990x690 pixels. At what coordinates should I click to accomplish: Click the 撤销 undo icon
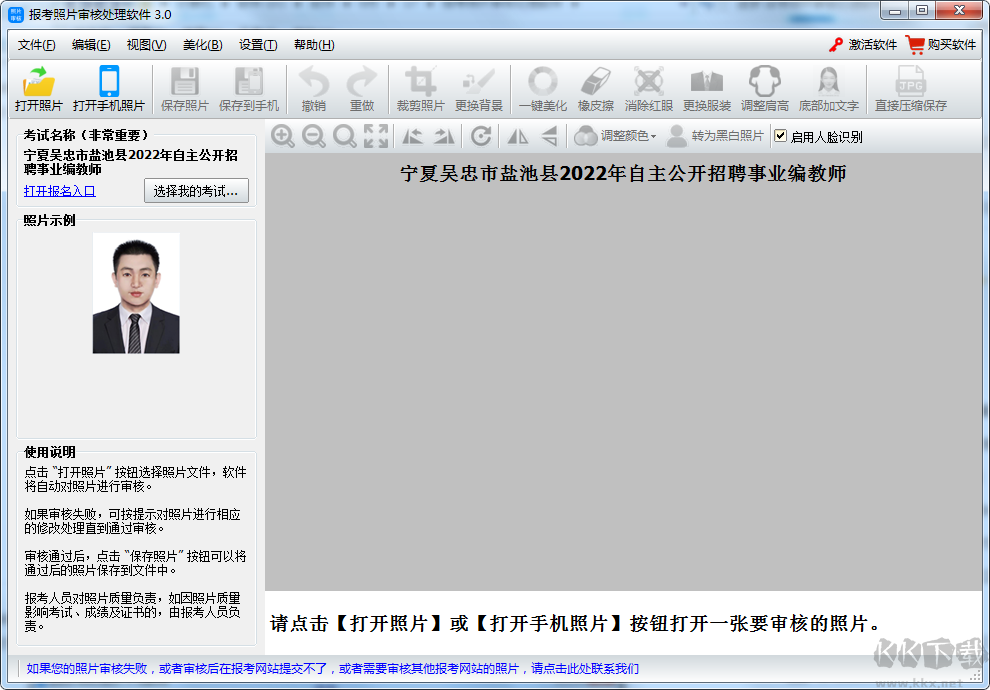(x=313, y=88)
